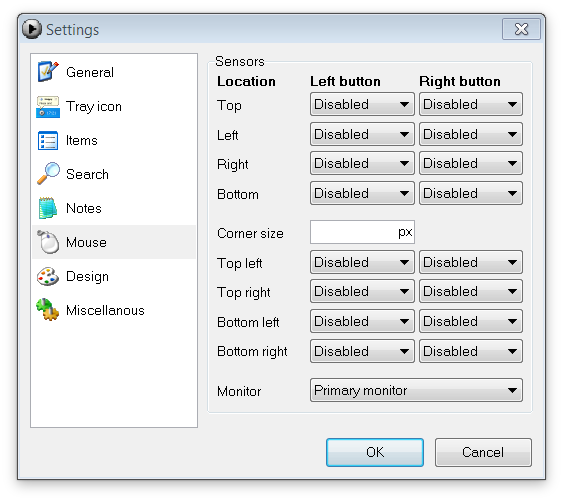Open the Right sensor left-button dropdown

tap(362, 163)
